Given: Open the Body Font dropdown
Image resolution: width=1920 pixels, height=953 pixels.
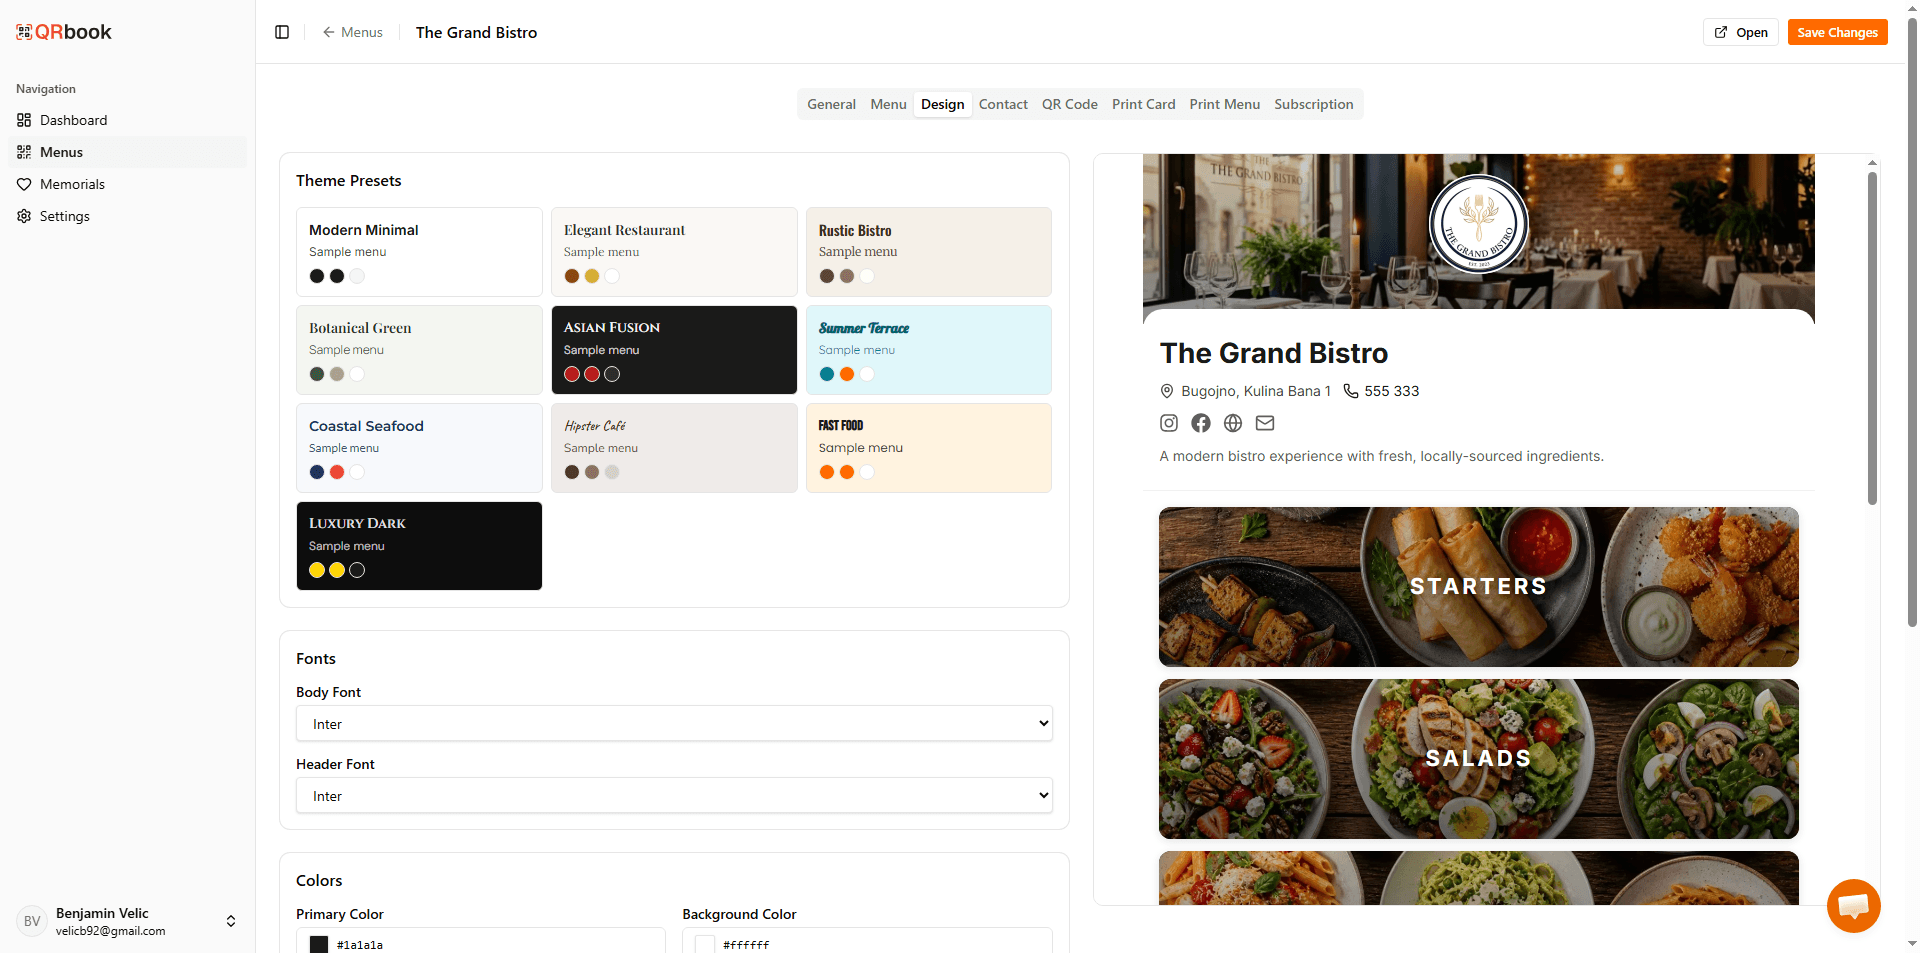Looking at the screenshot, I should click(x=674, y=724).
